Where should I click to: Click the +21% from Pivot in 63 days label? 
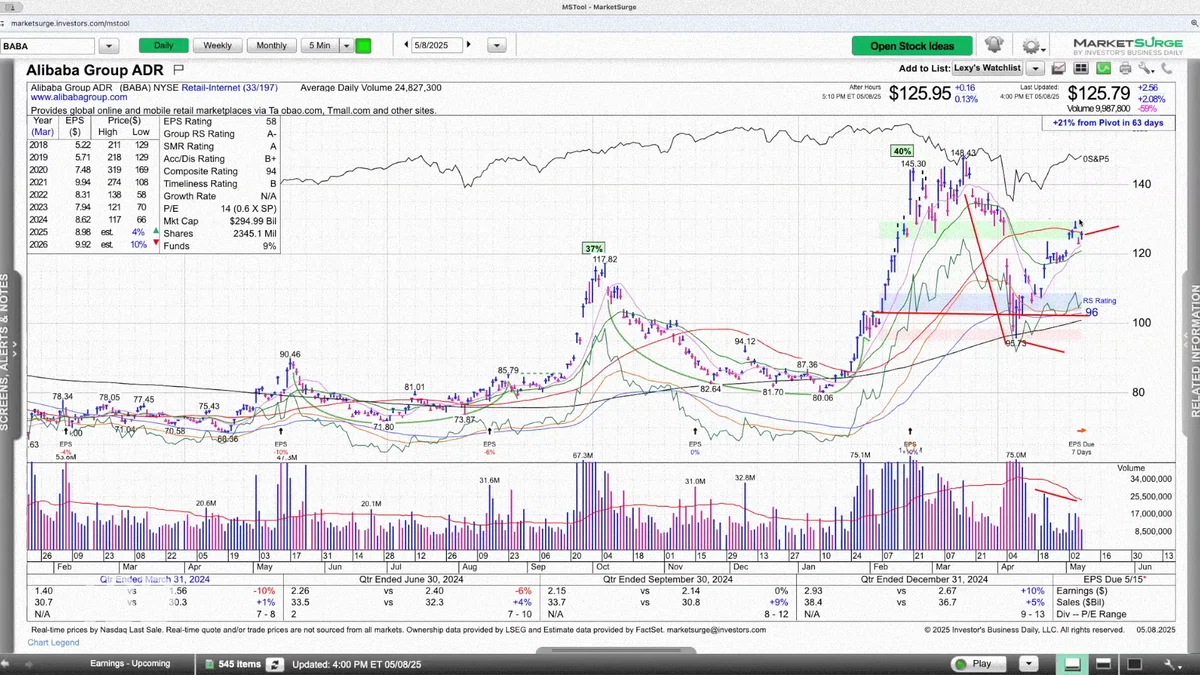pos(1107,123)
